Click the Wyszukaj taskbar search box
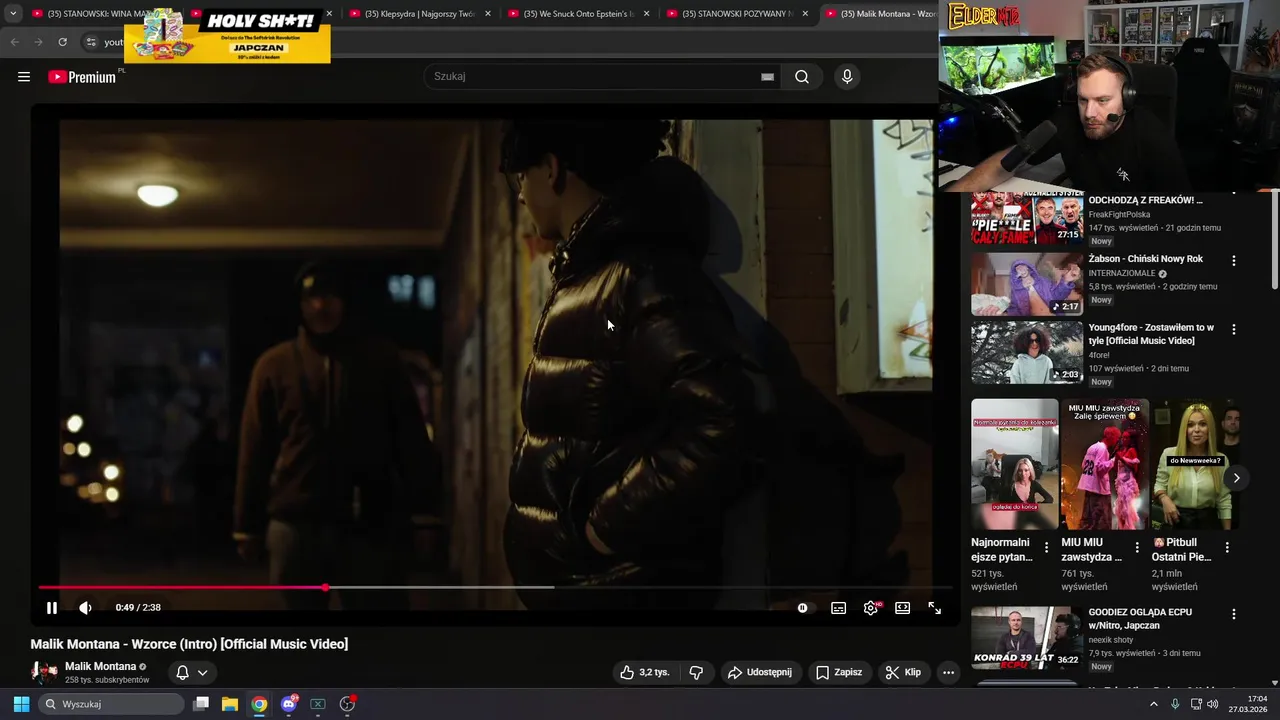Viewport: 1280px width, 720px height. click(x=111, y=704)
